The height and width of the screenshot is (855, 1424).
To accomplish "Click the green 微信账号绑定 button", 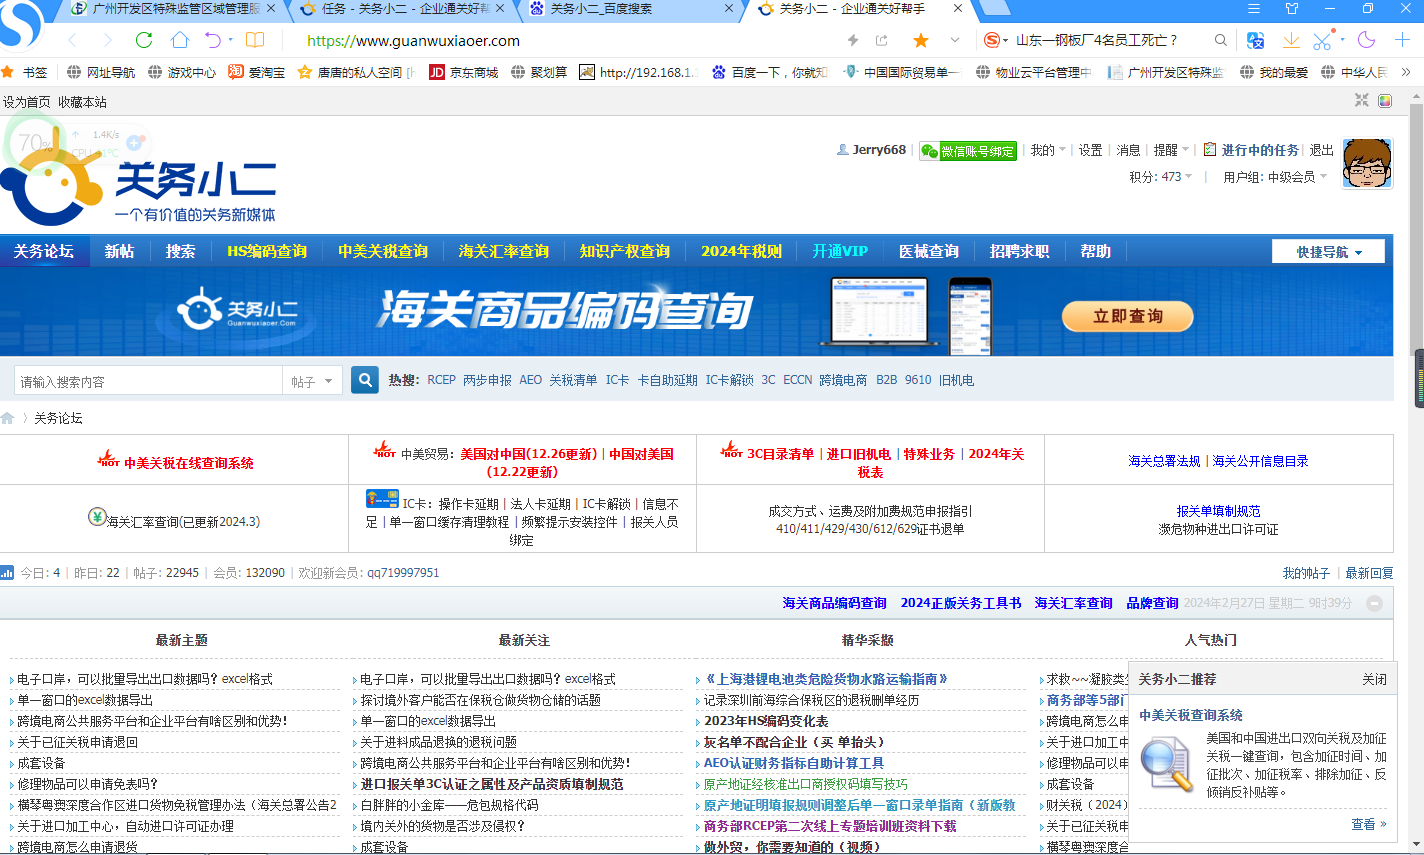I will [967, 151].
